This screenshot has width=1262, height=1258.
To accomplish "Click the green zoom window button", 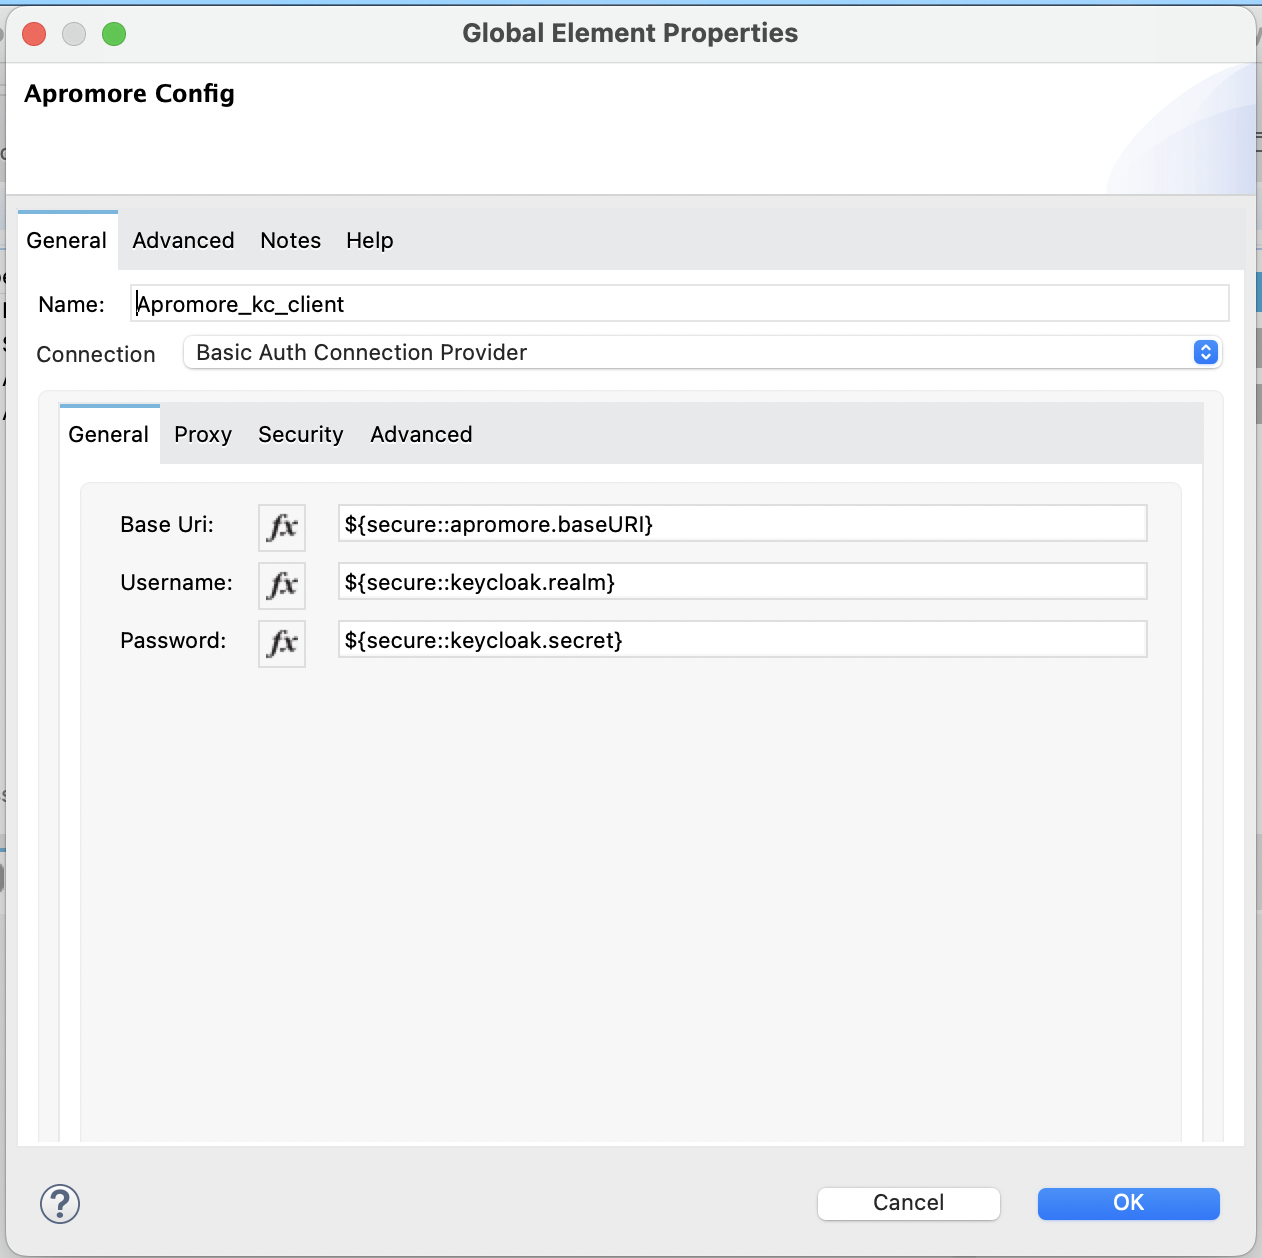I will (x=114, y=34).
